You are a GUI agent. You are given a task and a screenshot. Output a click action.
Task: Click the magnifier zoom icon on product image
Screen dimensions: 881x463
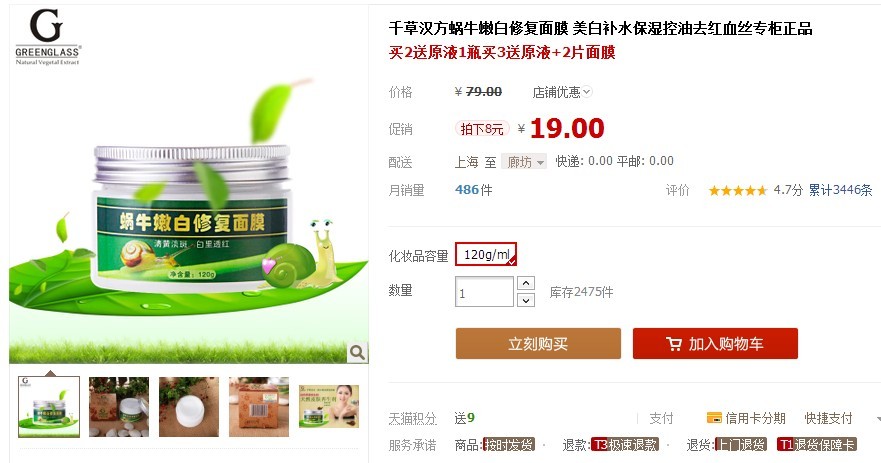(357, 352)
